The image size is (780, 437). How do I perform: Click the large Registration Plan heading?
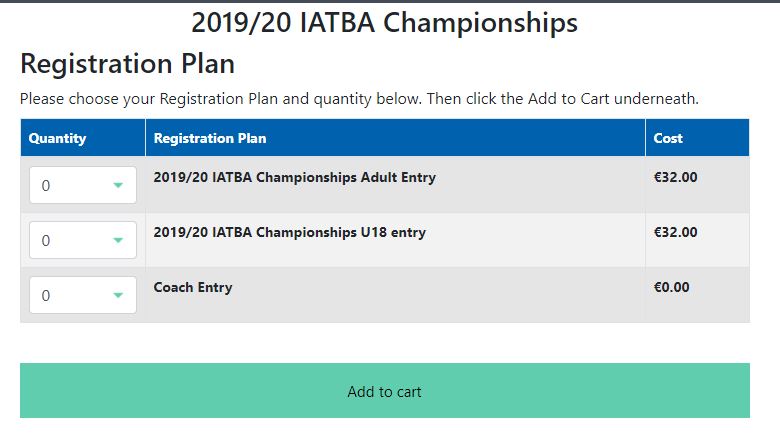[128, 64]
